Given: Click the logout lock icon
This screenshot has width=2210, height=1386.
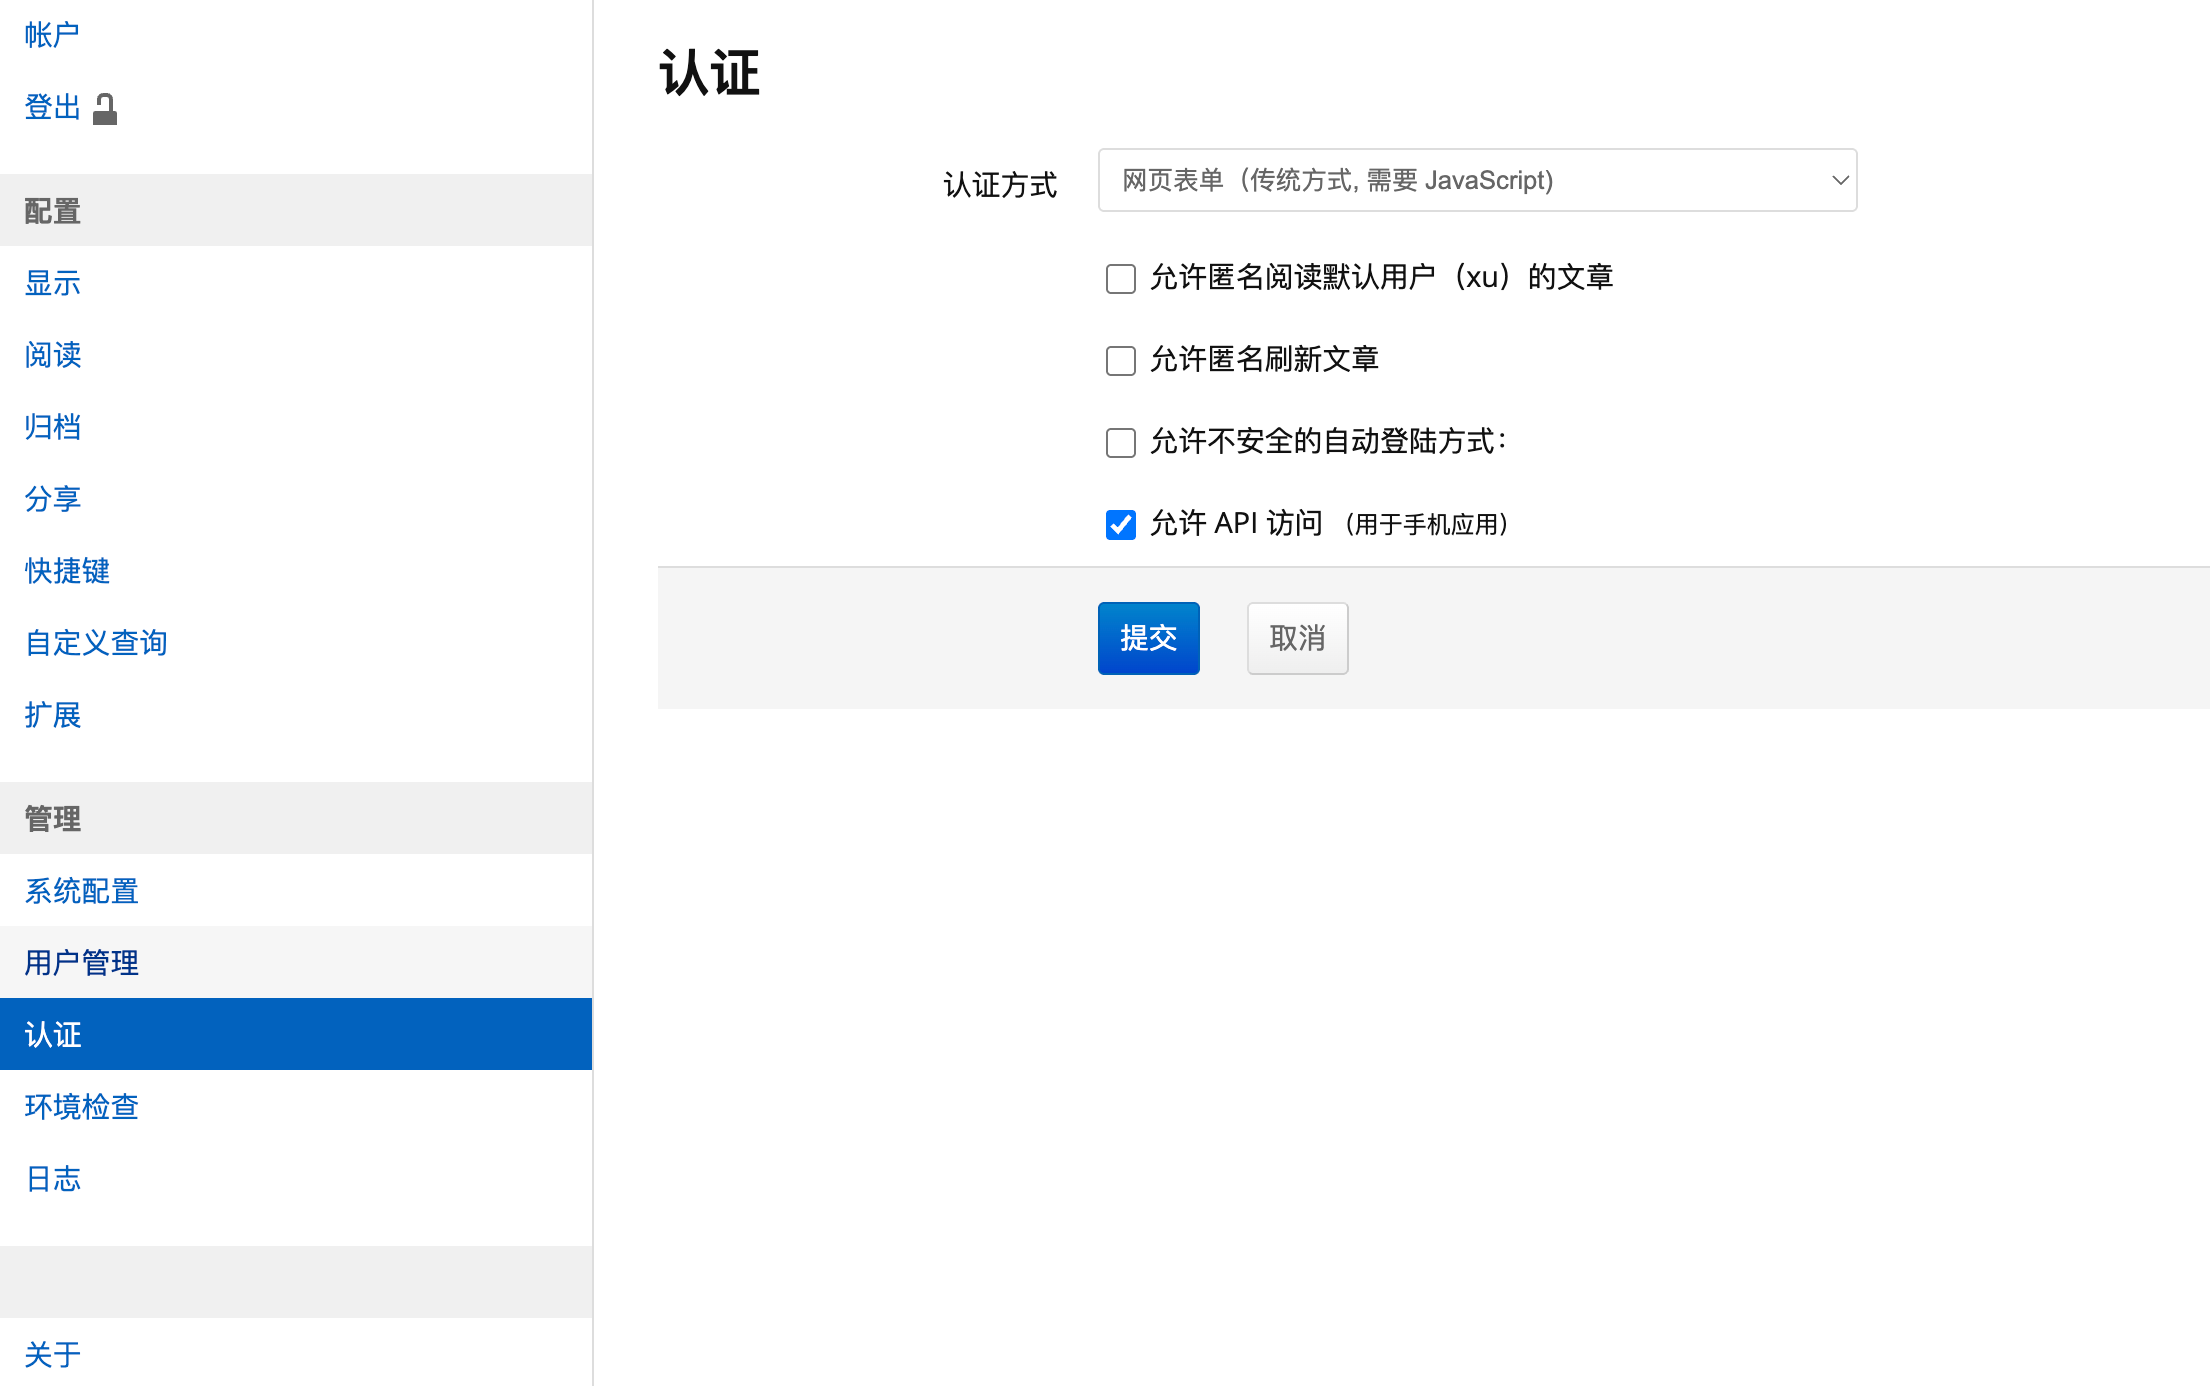Looking at the screenshot, I should pyautogui.click(x=105, y=109).
